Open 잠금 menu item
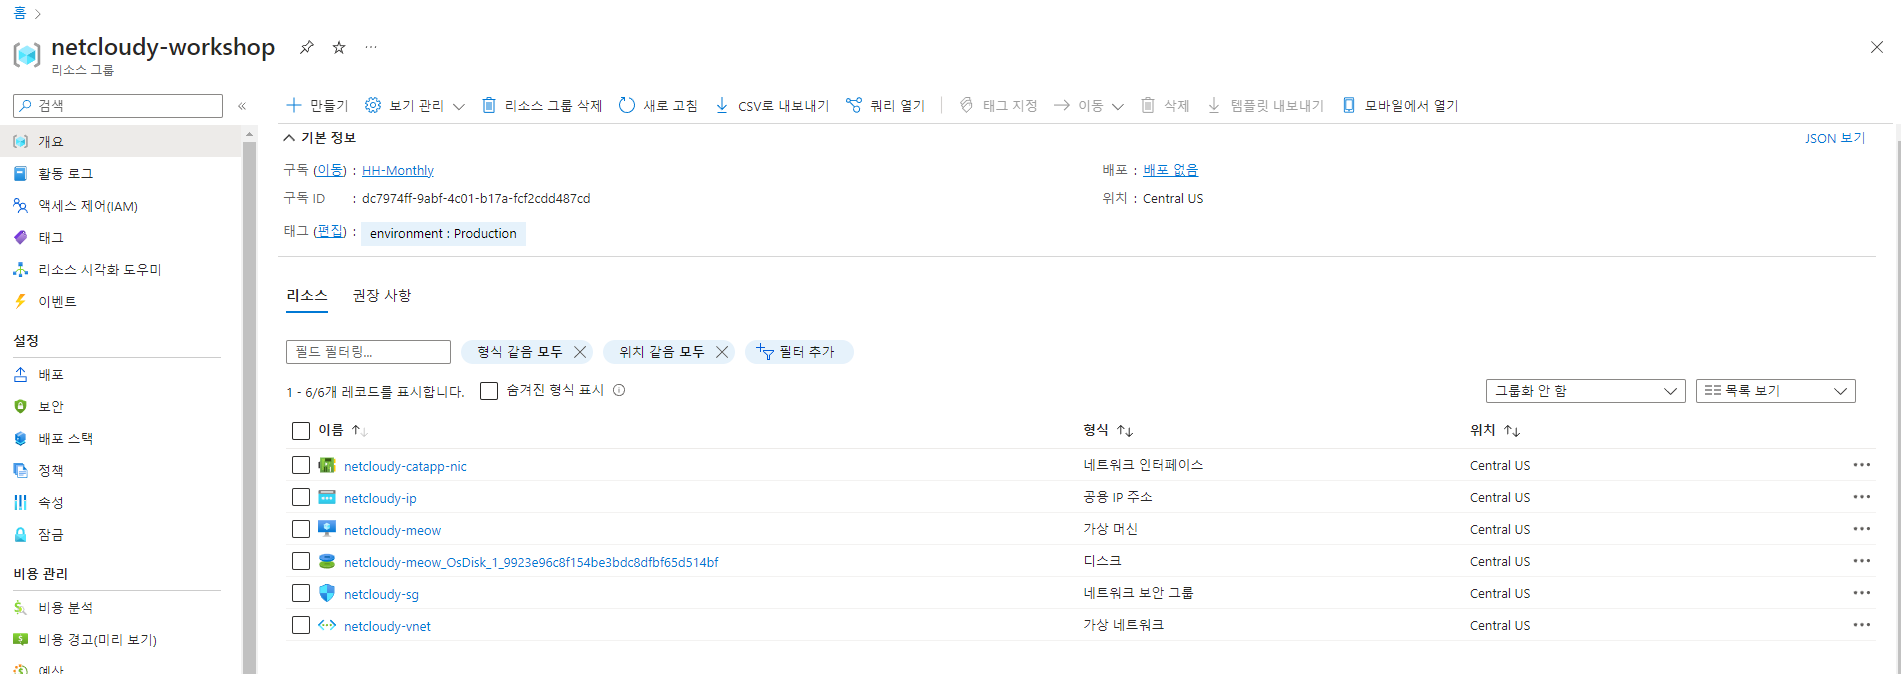This screenshot has width=1901, height=674. point(121,534)
